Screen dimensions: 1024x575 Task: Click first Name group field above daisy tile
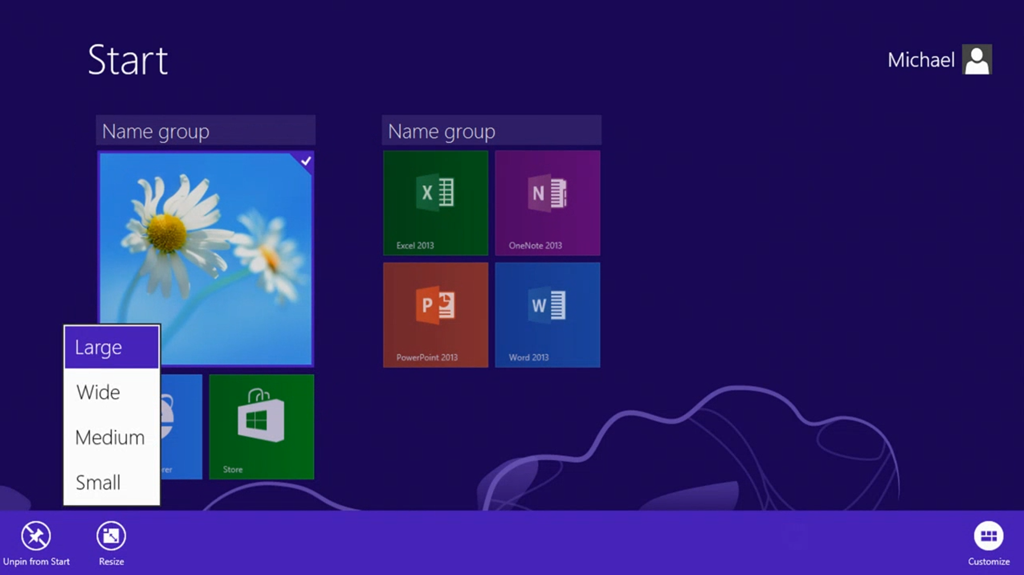[206, 131]
